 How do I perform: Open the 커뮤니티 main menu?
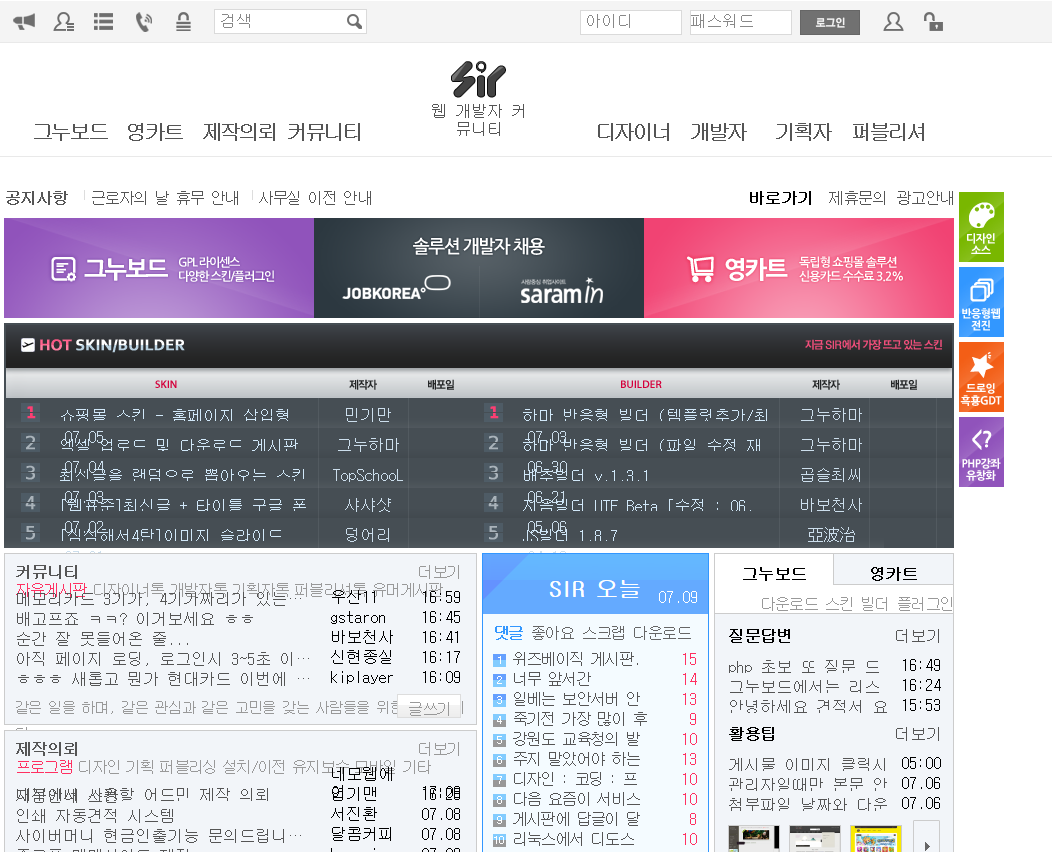click(324, 132)
